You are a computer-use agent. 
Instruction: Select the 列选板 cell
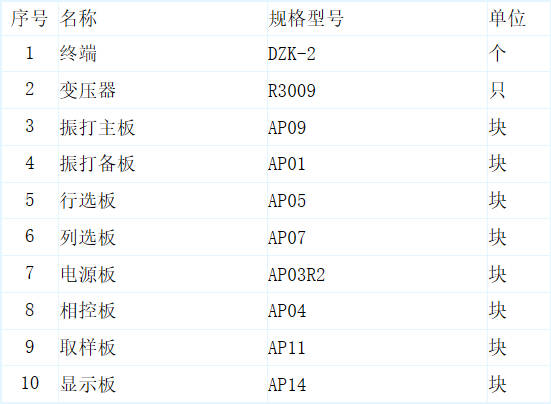(163, 237)
